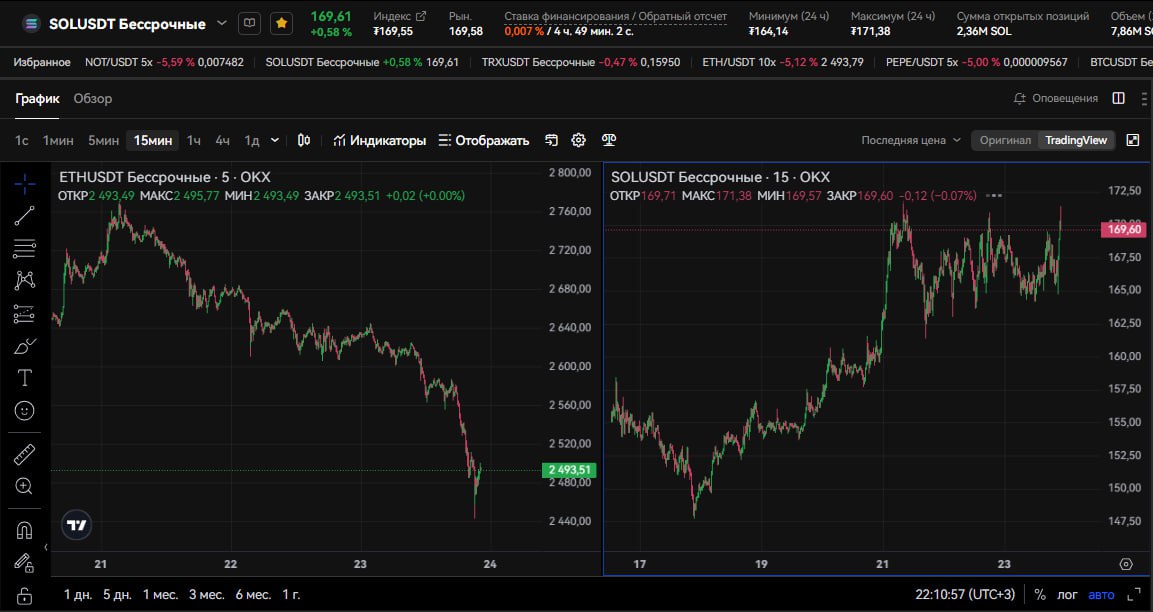Viewport: 1153px width, 612px height.
Task: Open candlestick chart type selector
Action: [x=304, y=140]
